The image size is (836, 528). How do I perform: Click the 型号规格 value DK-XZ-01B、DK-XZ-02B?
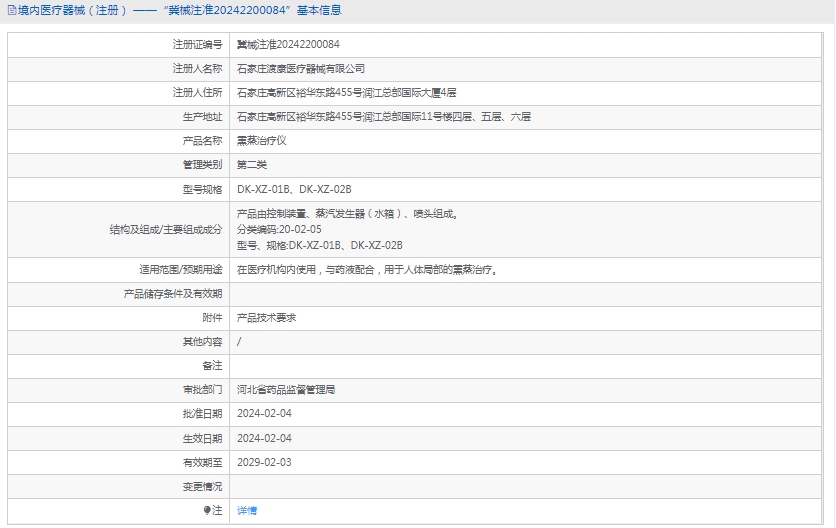point(294,189)
